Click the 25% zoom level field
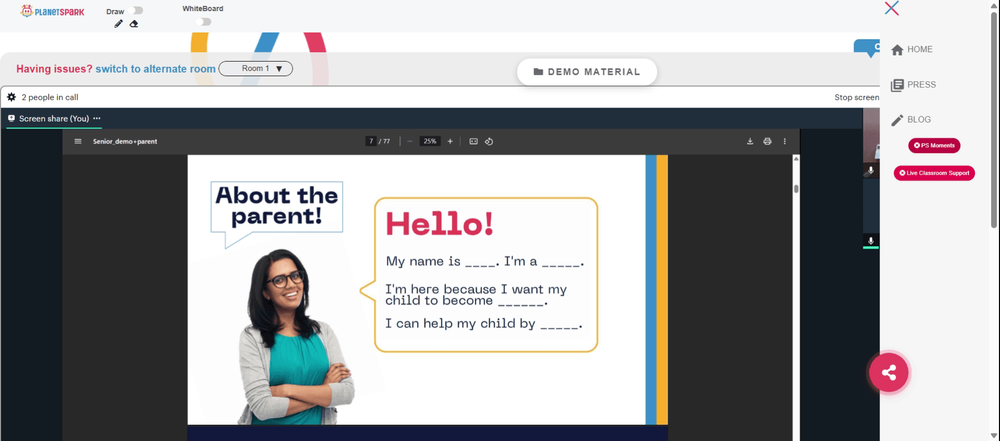The width and height of the screenshot is (1000, 441). pos(430,141)
